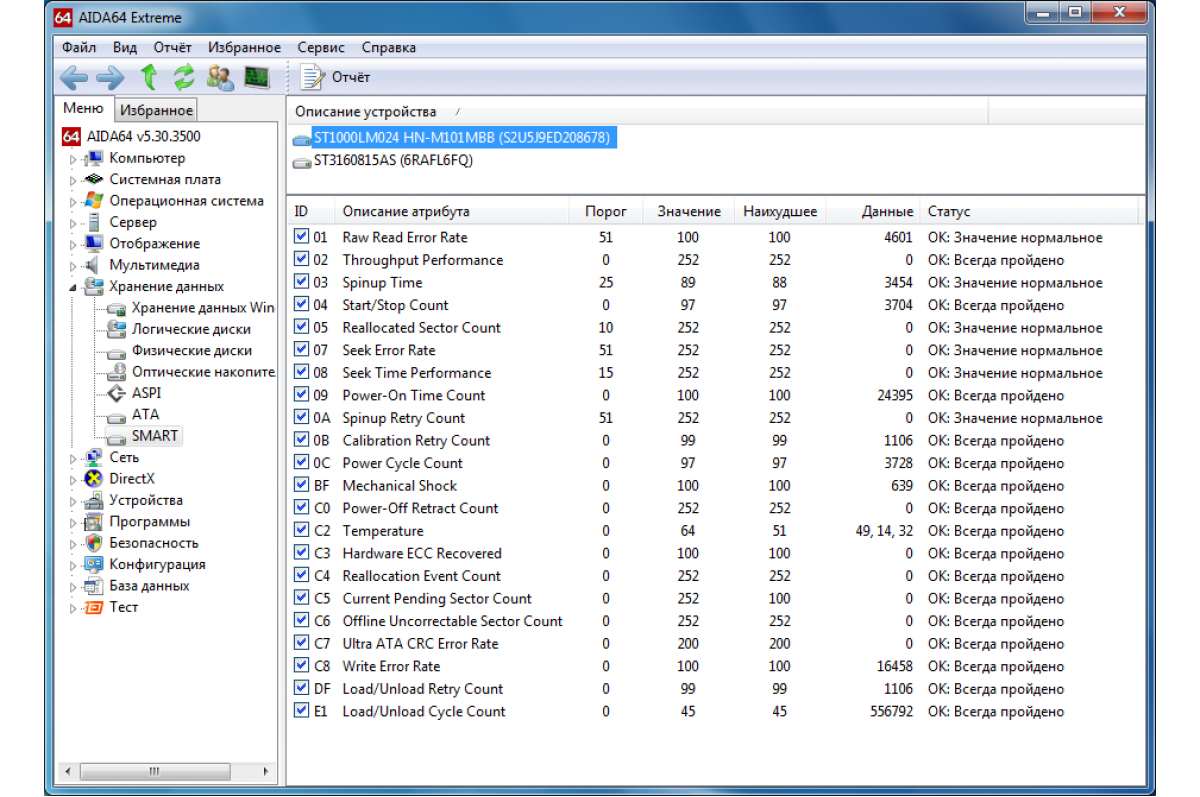Open the Вид menu

(125, 47)
